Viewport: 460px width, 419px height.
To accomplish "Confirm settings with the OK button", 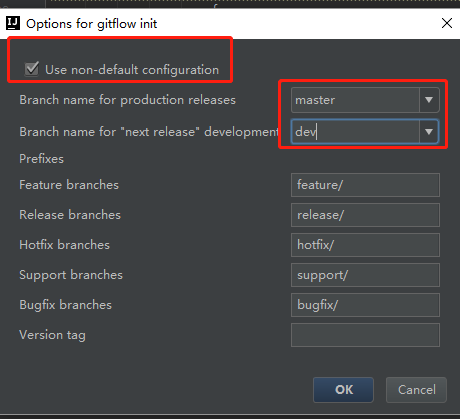I will coord(343,390).
